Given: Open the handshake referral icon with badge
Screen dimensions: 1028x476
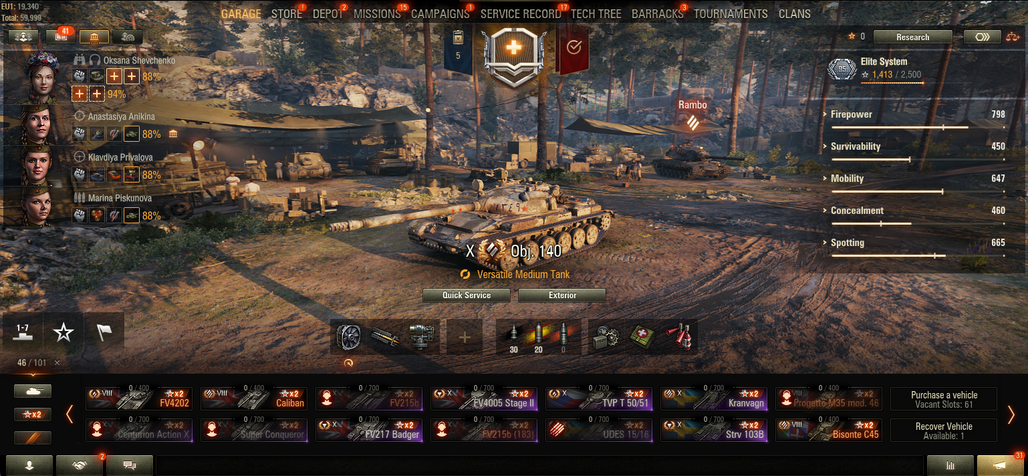Looking at the screenshot, I should (79, 465).
